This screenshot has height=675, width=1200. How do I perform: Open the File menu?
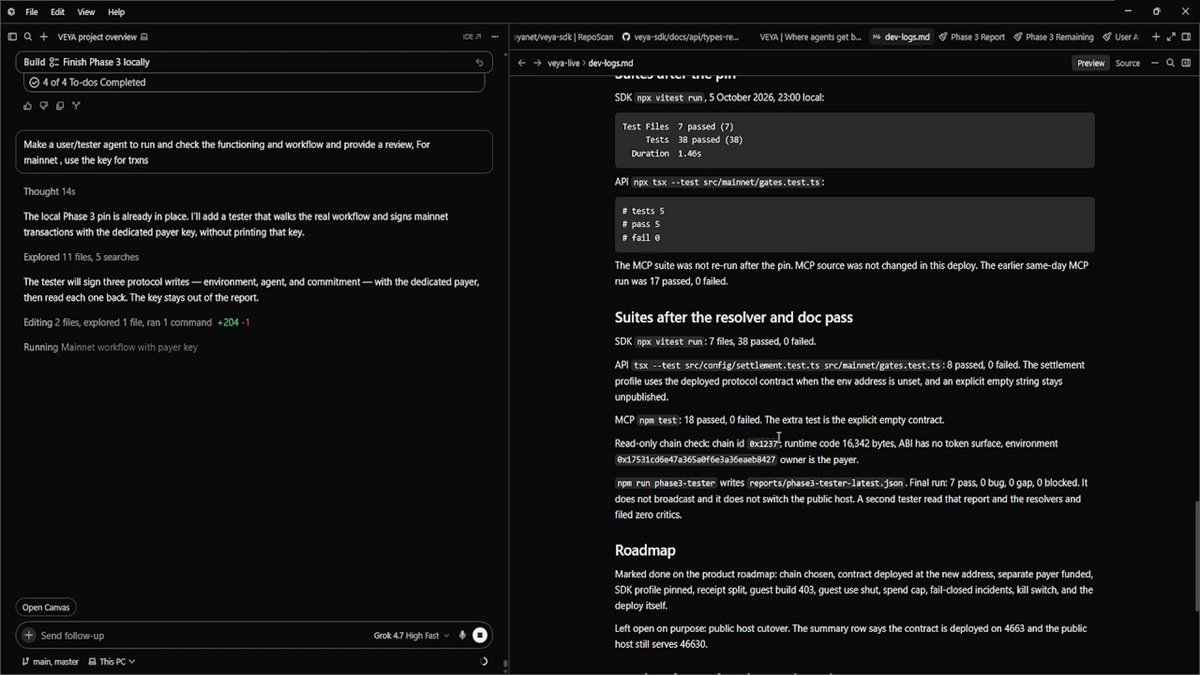coord(31,12)
